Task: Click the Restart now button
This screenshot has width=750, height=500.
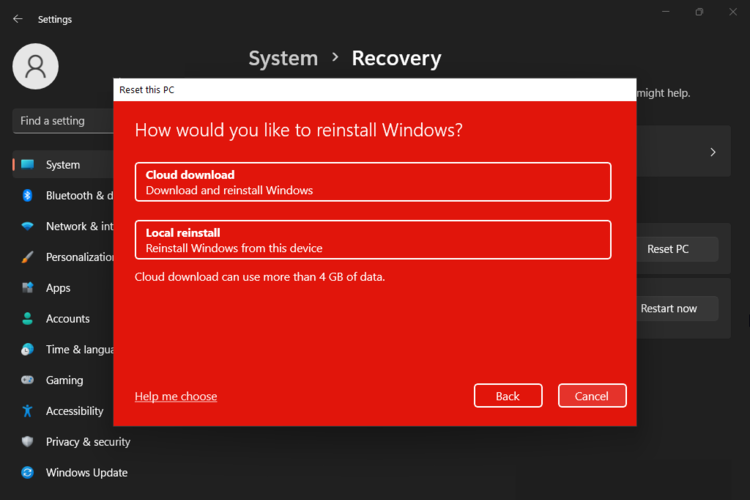Action: (x=676, y=309)
